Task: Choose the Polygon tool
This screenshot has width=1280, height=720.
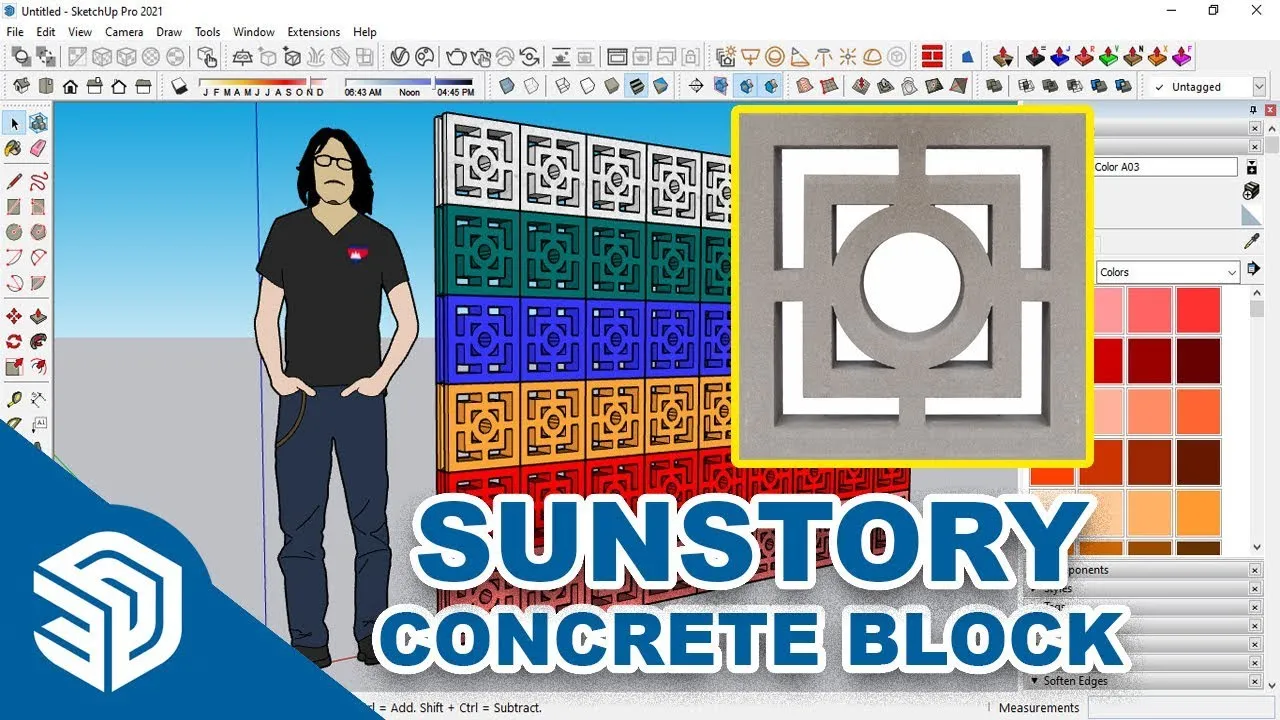Action: 38,232
